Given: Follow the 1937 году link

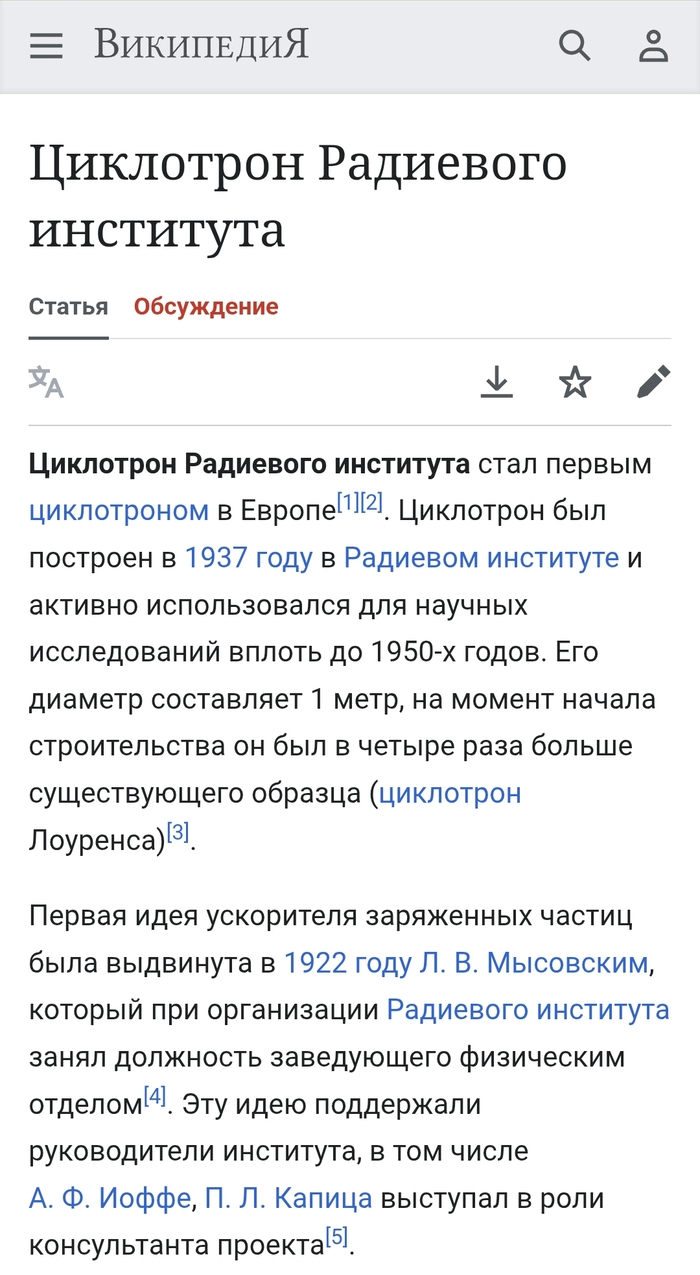Looking at the screenshot, I should [248, 558].
